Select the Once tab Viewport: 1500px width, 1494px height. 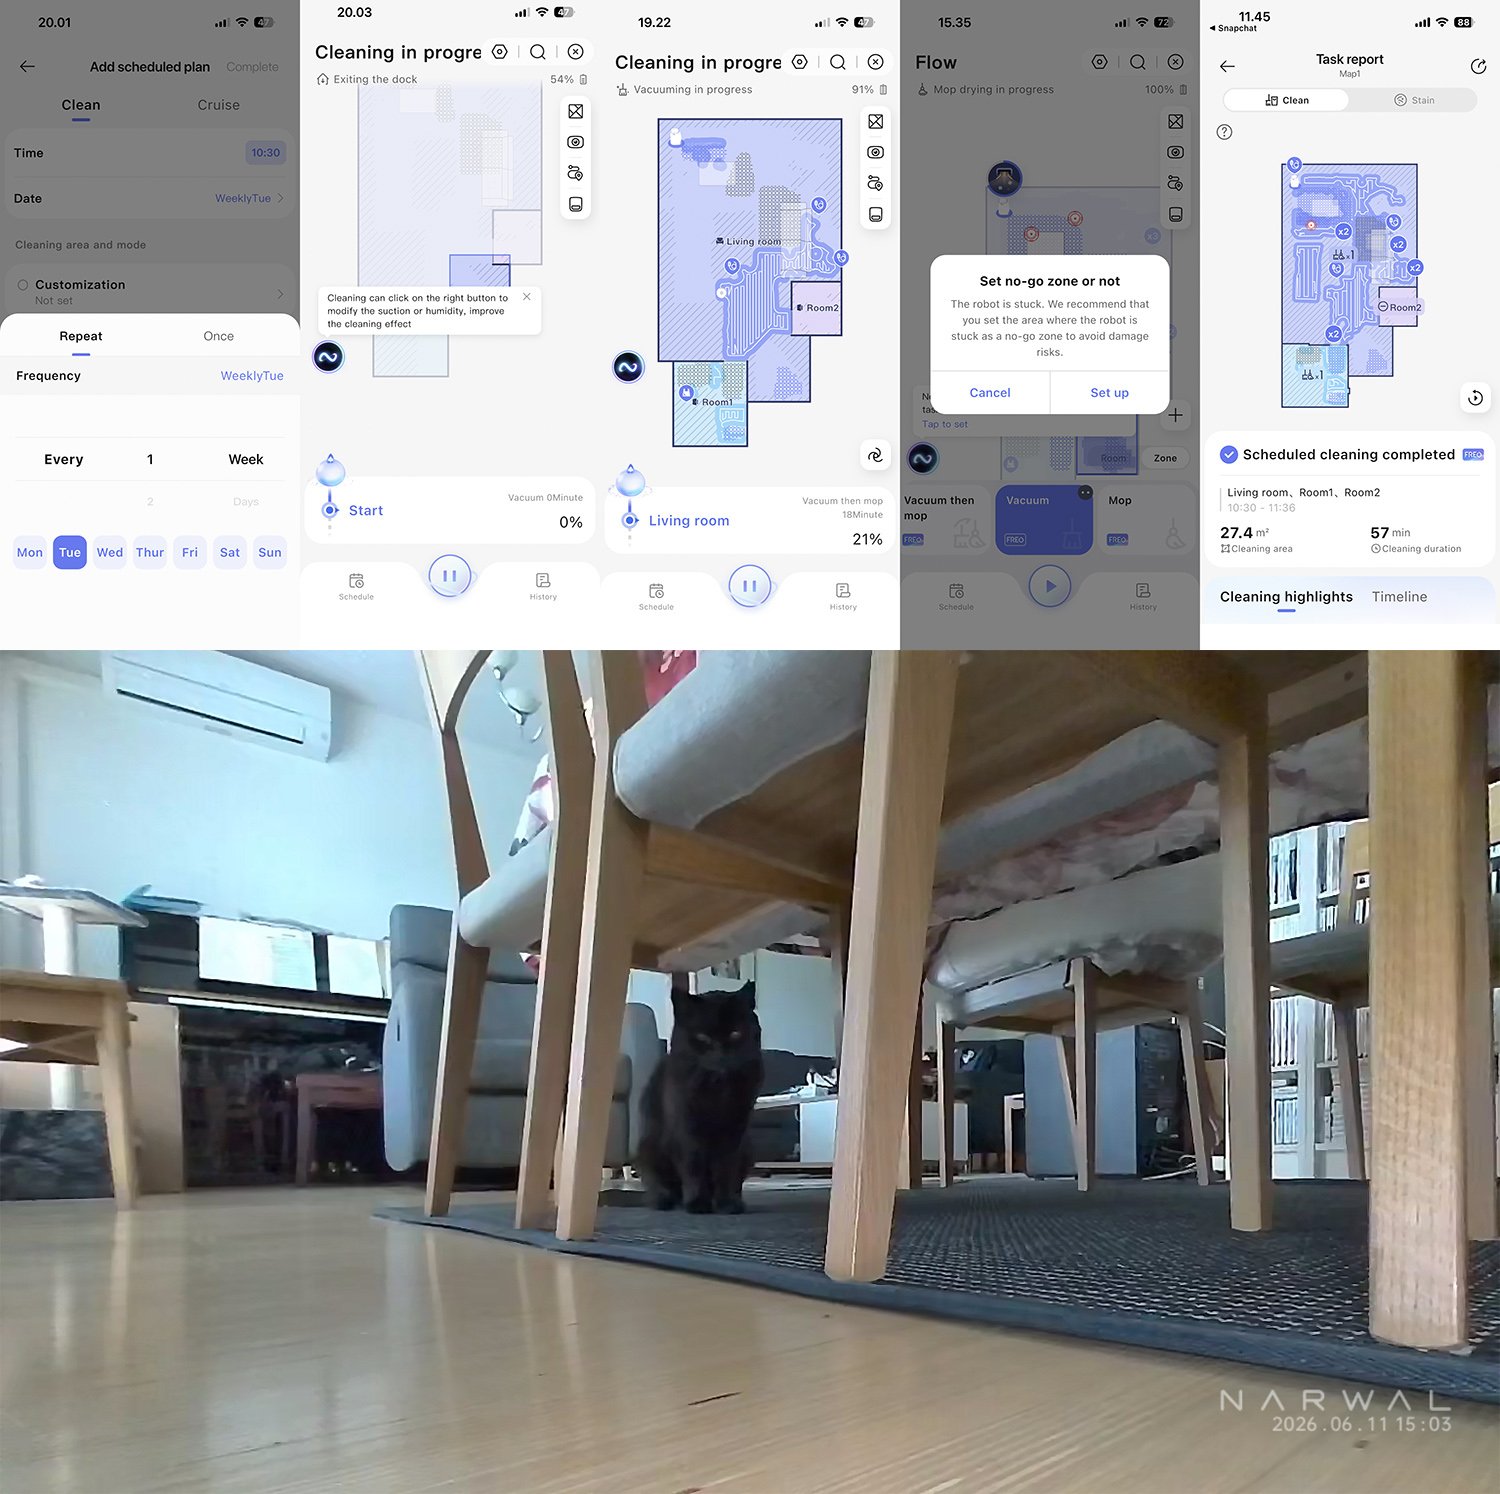pyautogui.click(x=218, y=336)
